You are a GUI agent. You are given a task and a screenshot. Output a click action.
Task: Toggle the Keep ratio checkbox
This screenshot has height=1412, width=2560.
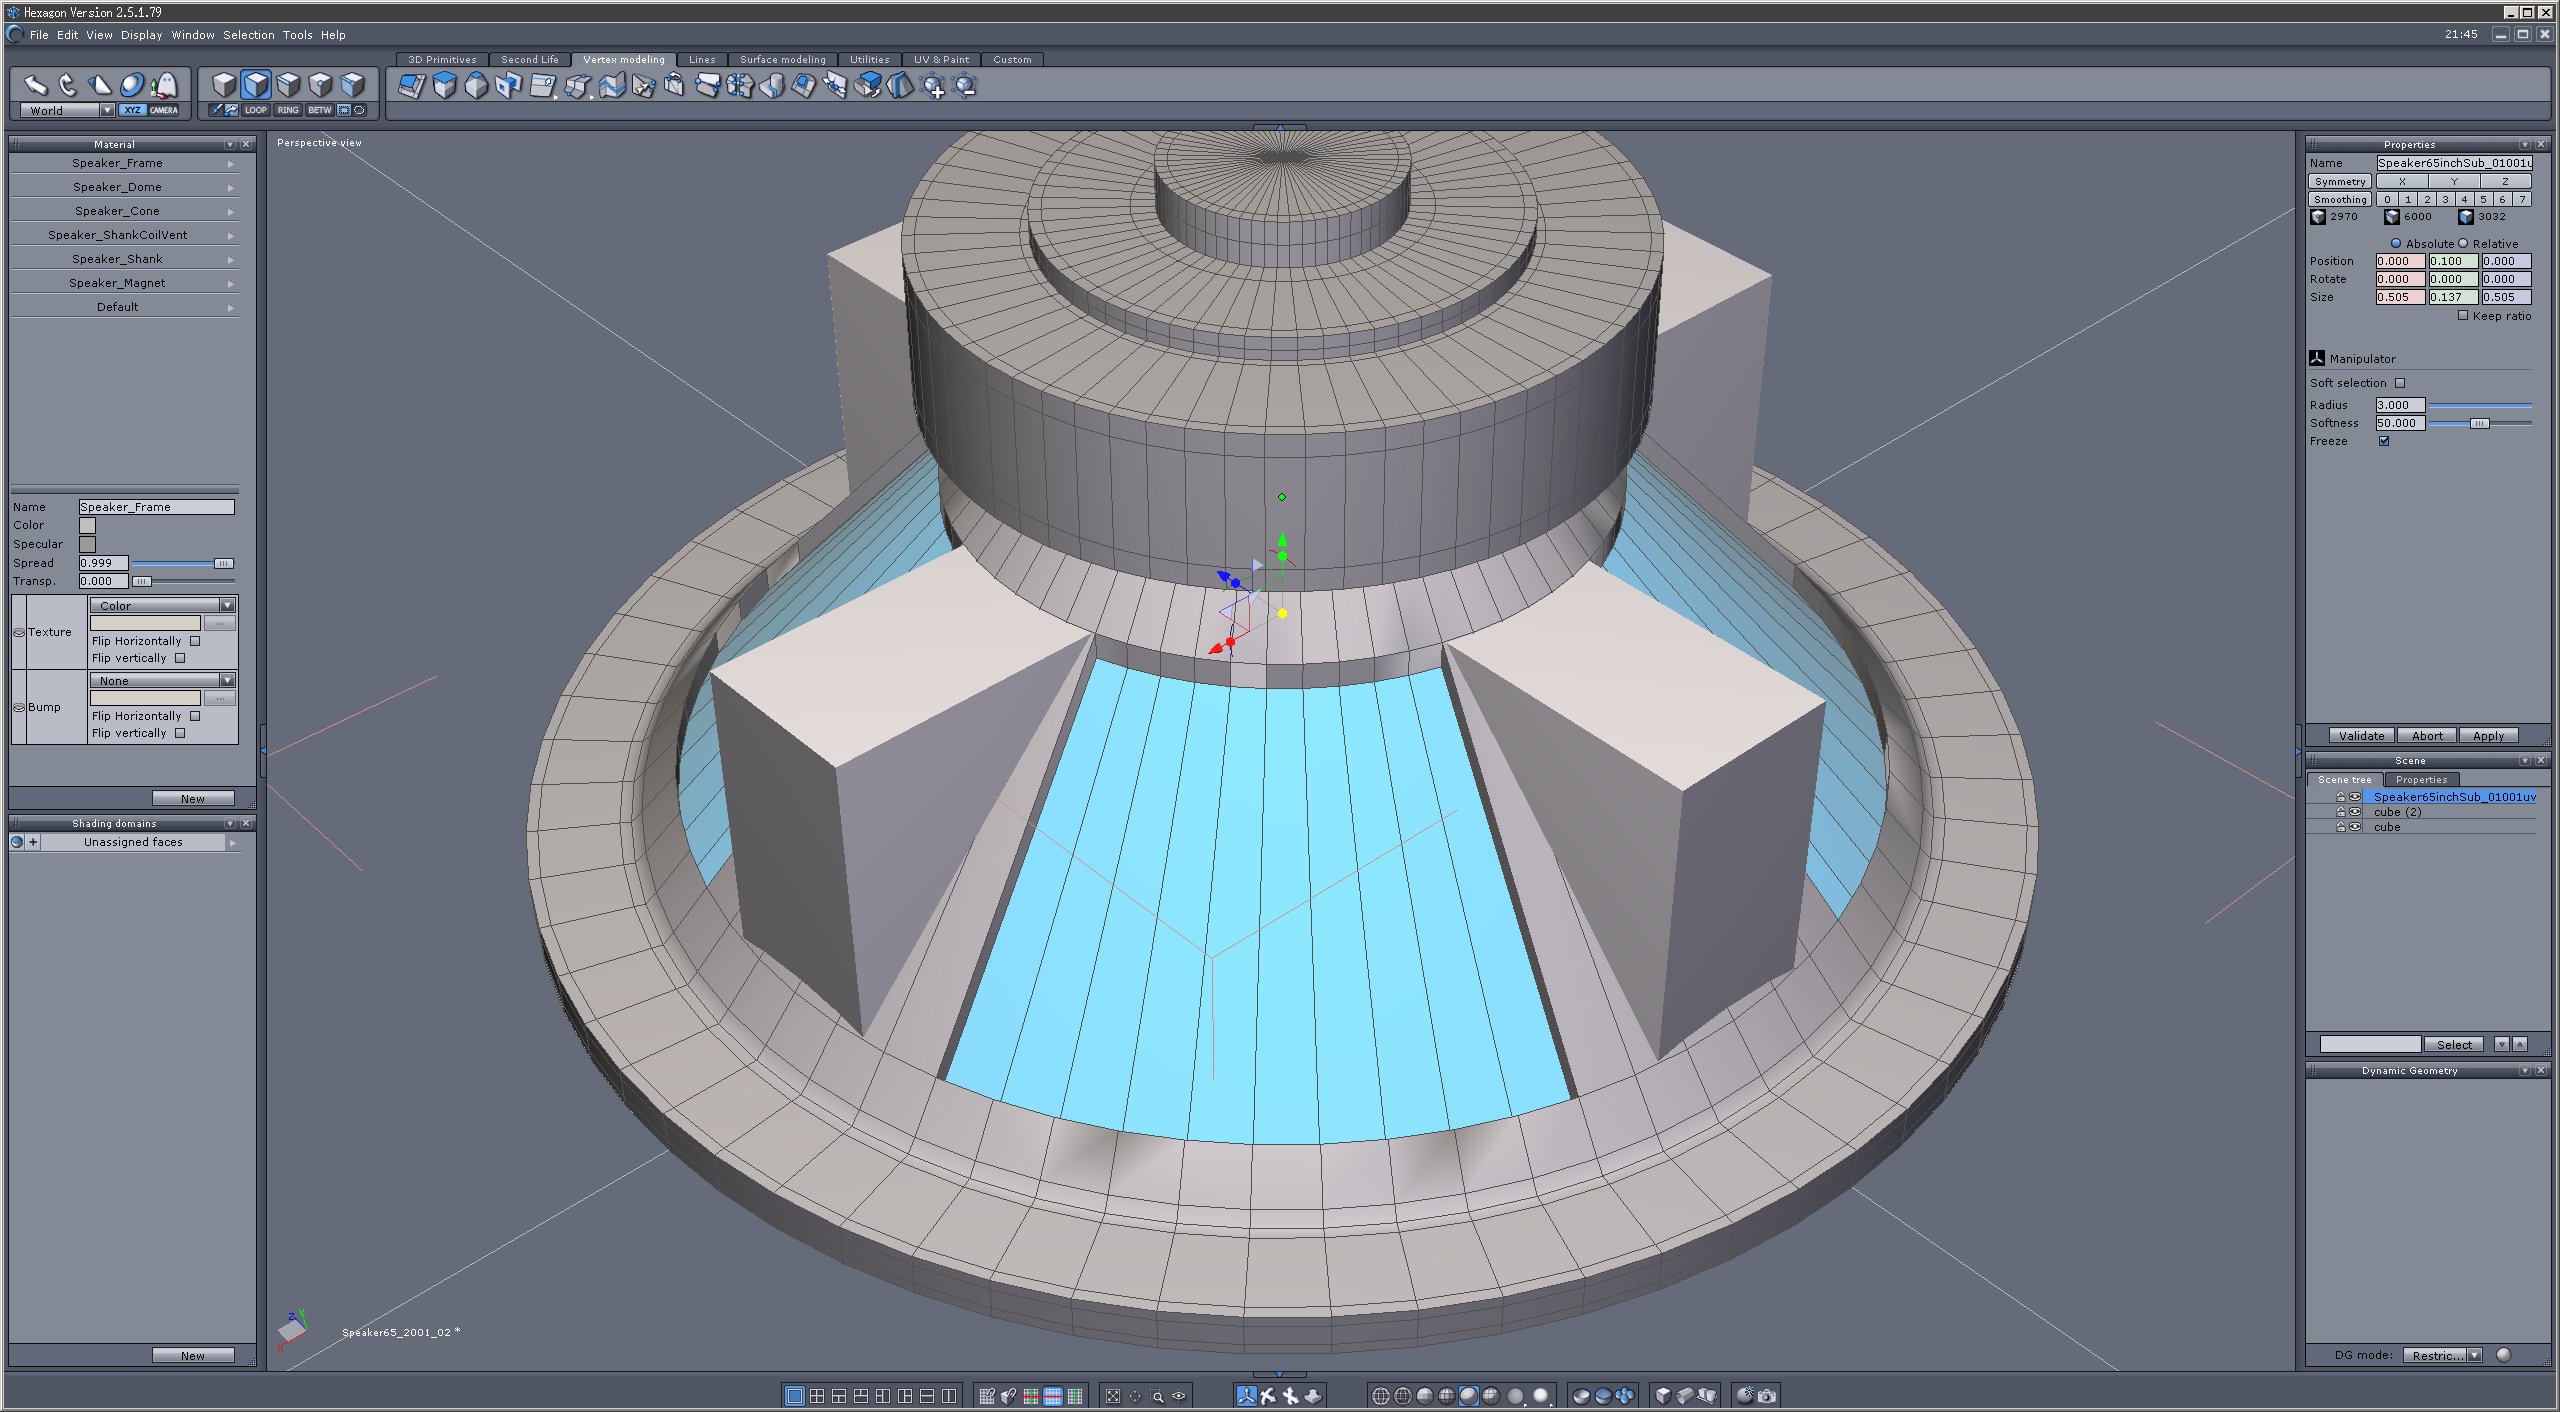click(x=2464, y=316)
